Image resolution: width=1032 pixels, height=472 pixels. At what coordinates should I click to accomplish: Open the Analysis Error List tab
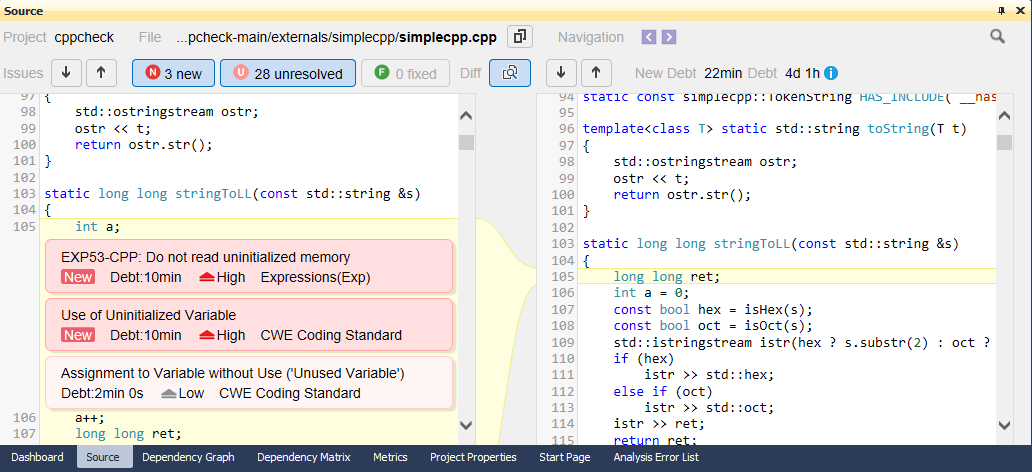coord(656,457)
